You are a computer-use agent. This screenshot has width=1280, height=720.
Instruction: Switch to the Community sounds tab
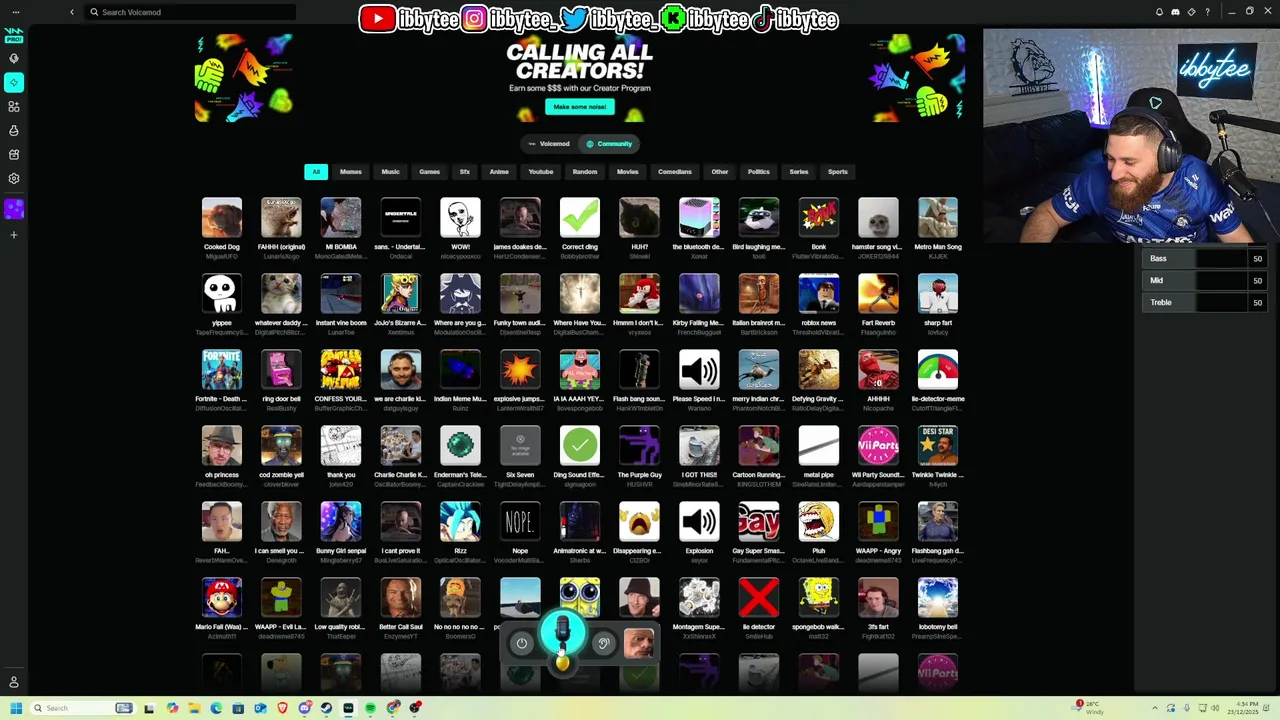tap(609, 144)
